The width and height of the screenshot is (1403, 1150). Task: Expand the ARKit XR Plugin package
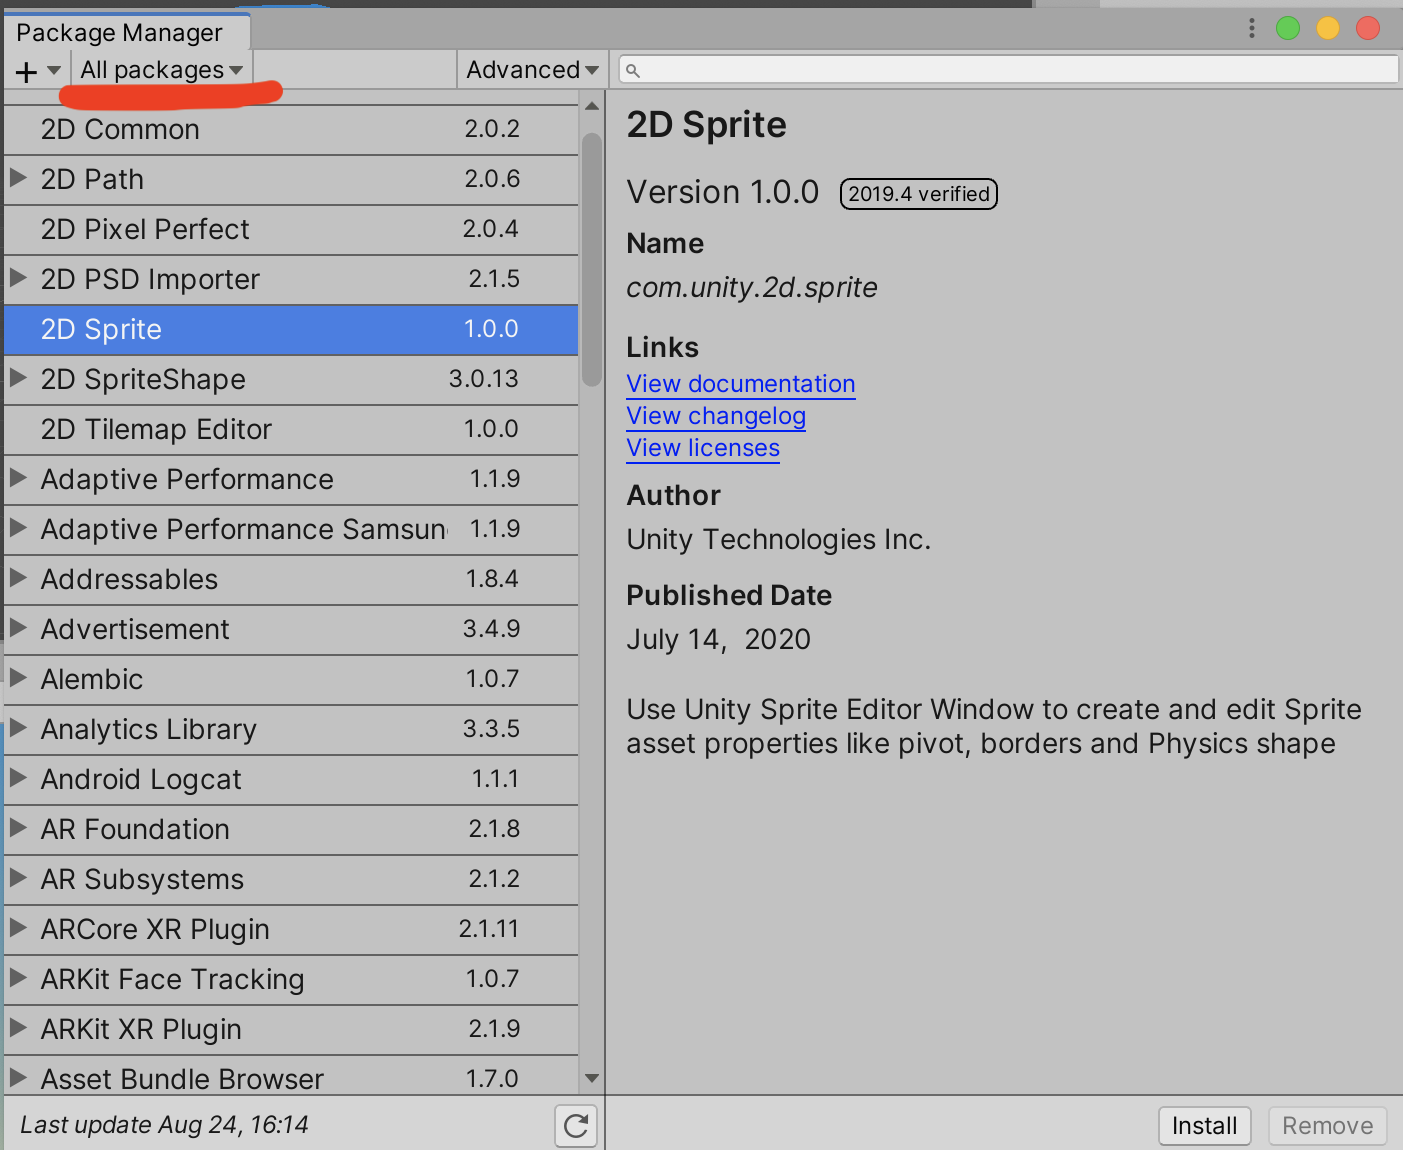[18, 1028]
